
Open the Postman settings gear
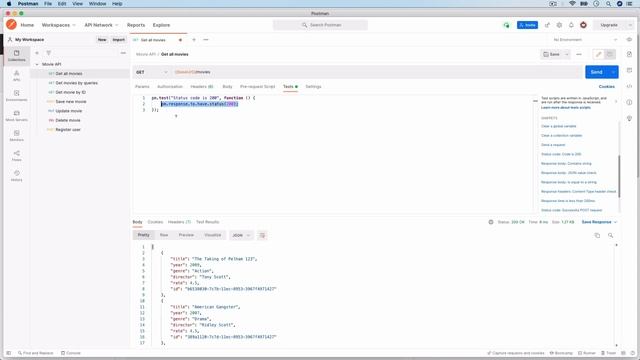[x=559, y=25]
